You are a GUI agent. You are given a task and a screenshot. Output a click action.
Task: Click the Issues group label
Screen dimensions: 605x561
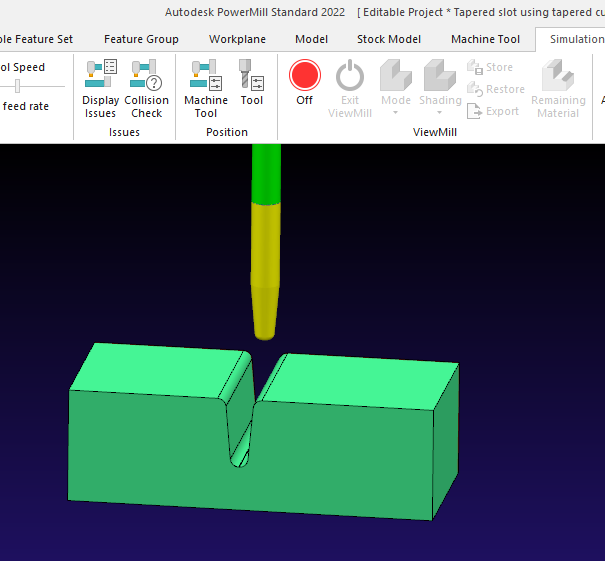(x=124, y=132)
